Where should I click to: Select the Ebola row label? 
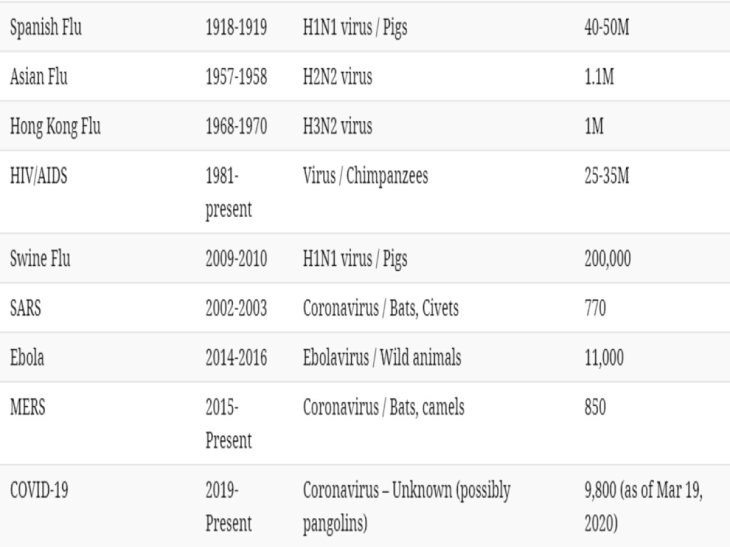(x=27, y=358)
